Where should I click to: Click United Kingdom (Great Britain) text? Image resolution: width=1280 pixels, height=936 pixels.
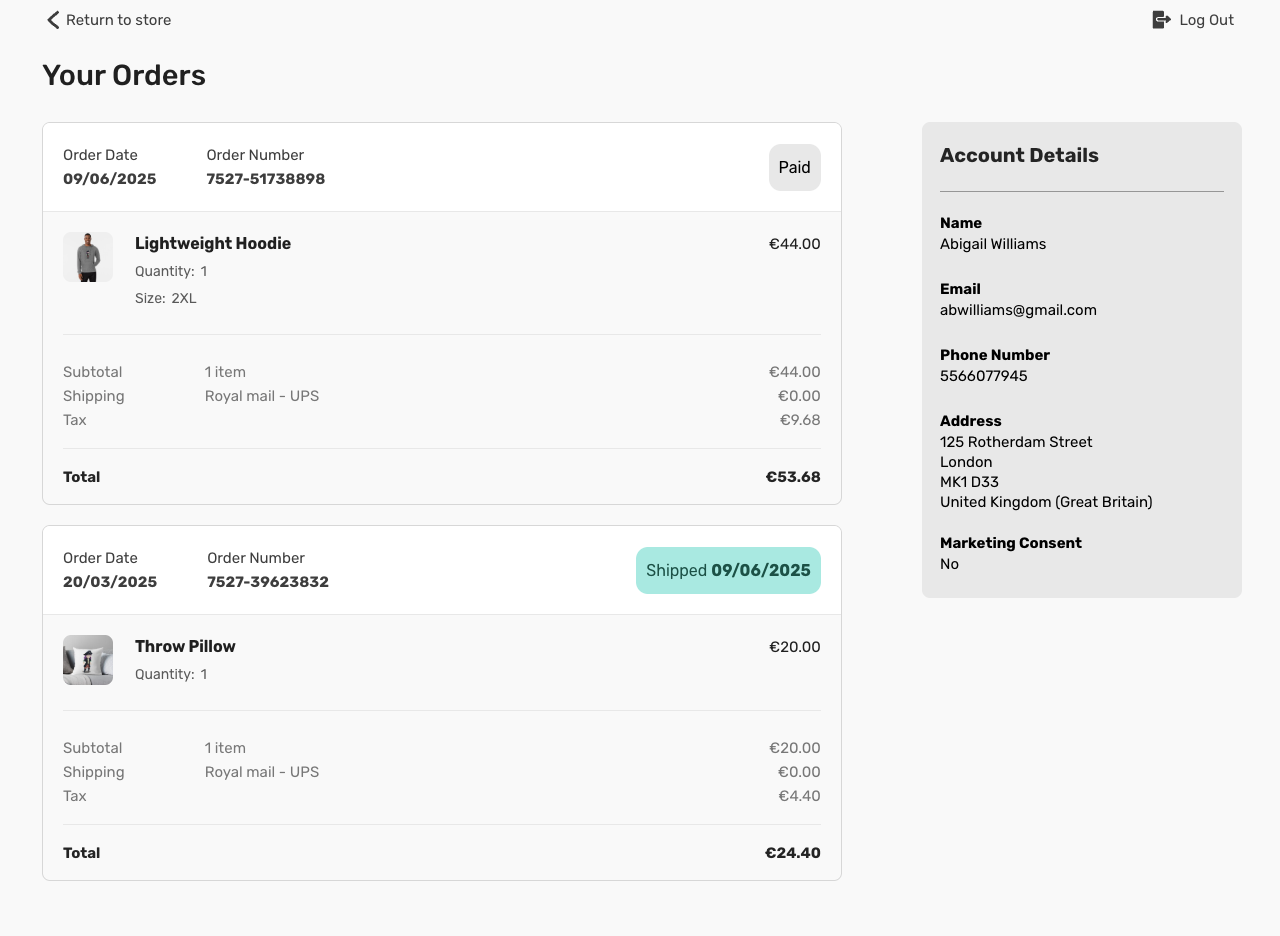pyautogui.click(x=1046, y=502)
